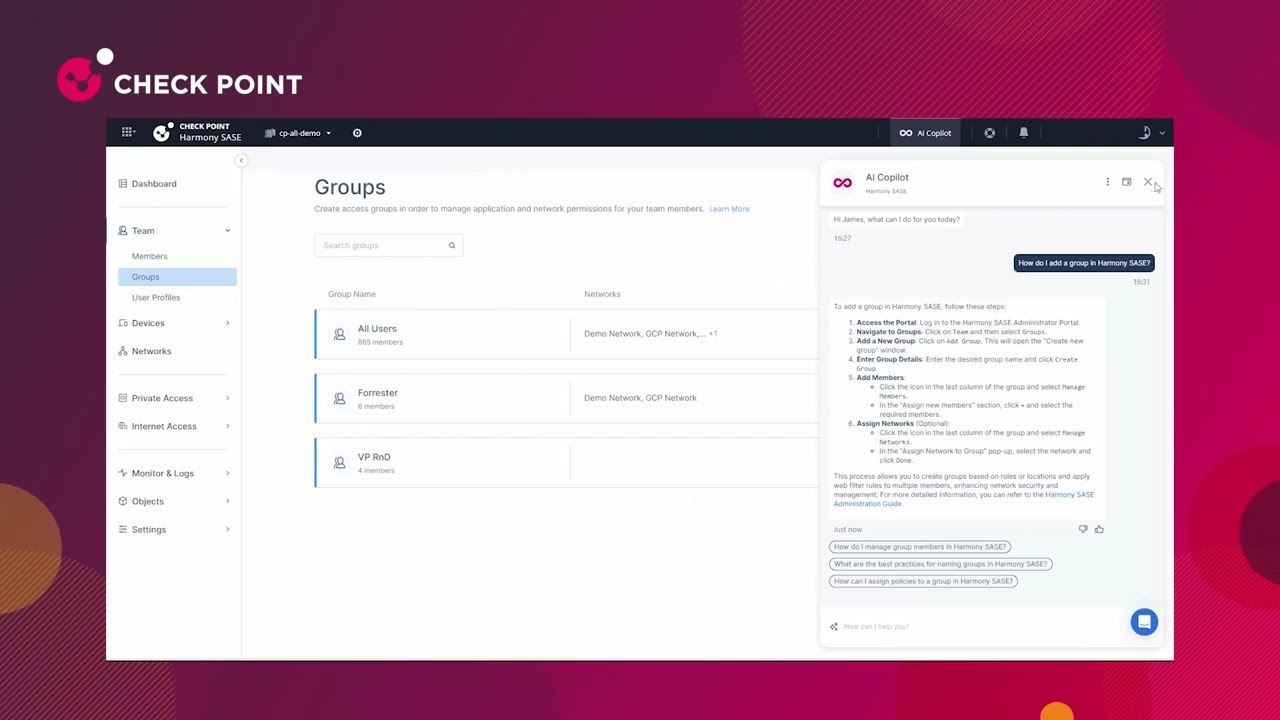Click the Group Name column header
Image resolution: width=1280 pixels, height=720 pixels.
[352, 294]
